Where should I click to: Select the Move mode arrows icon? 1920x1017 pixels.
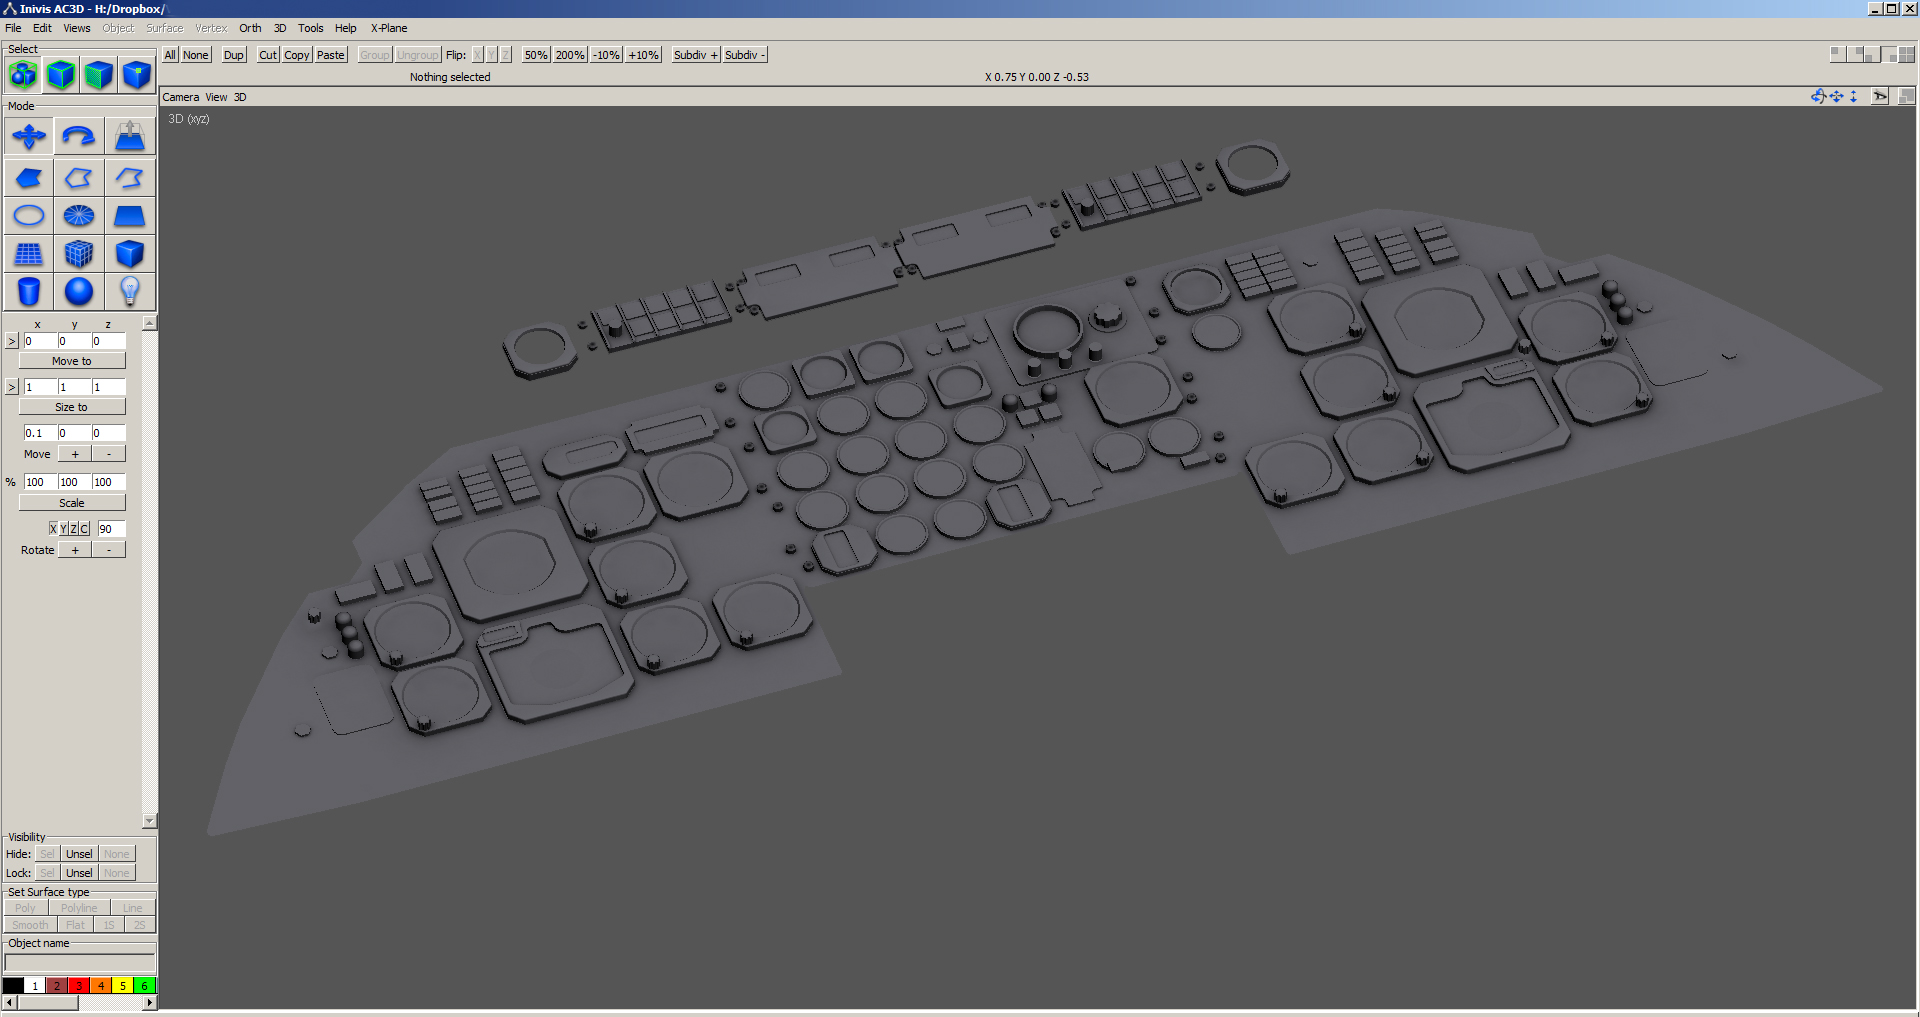click(x=29, y=136)
